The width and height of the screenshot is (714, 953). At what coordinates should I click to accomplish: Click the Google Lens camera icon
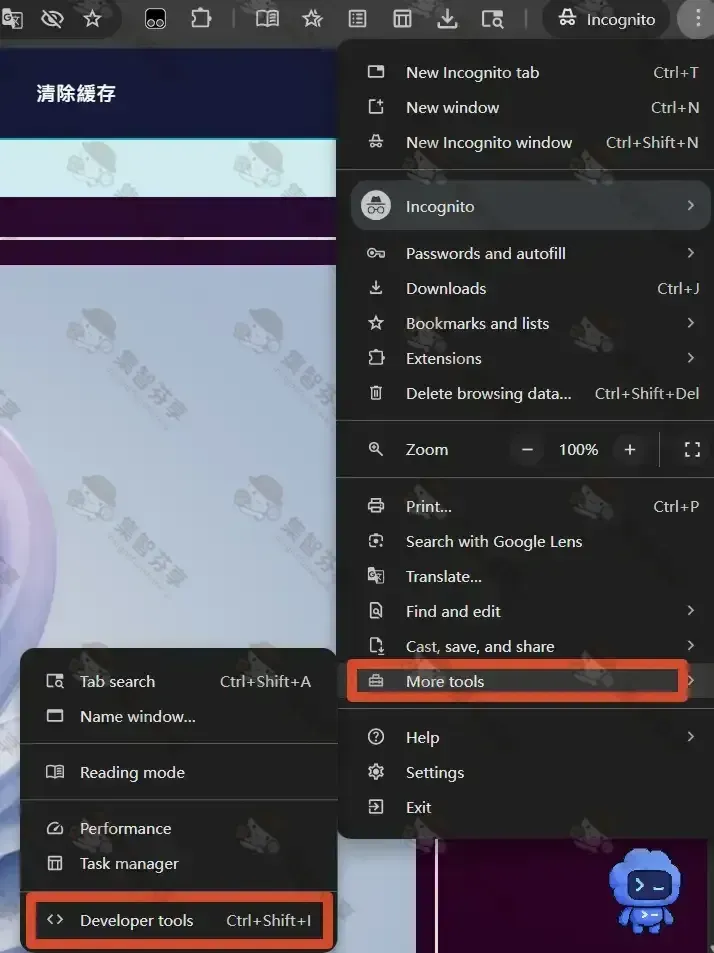click(376, 541)
